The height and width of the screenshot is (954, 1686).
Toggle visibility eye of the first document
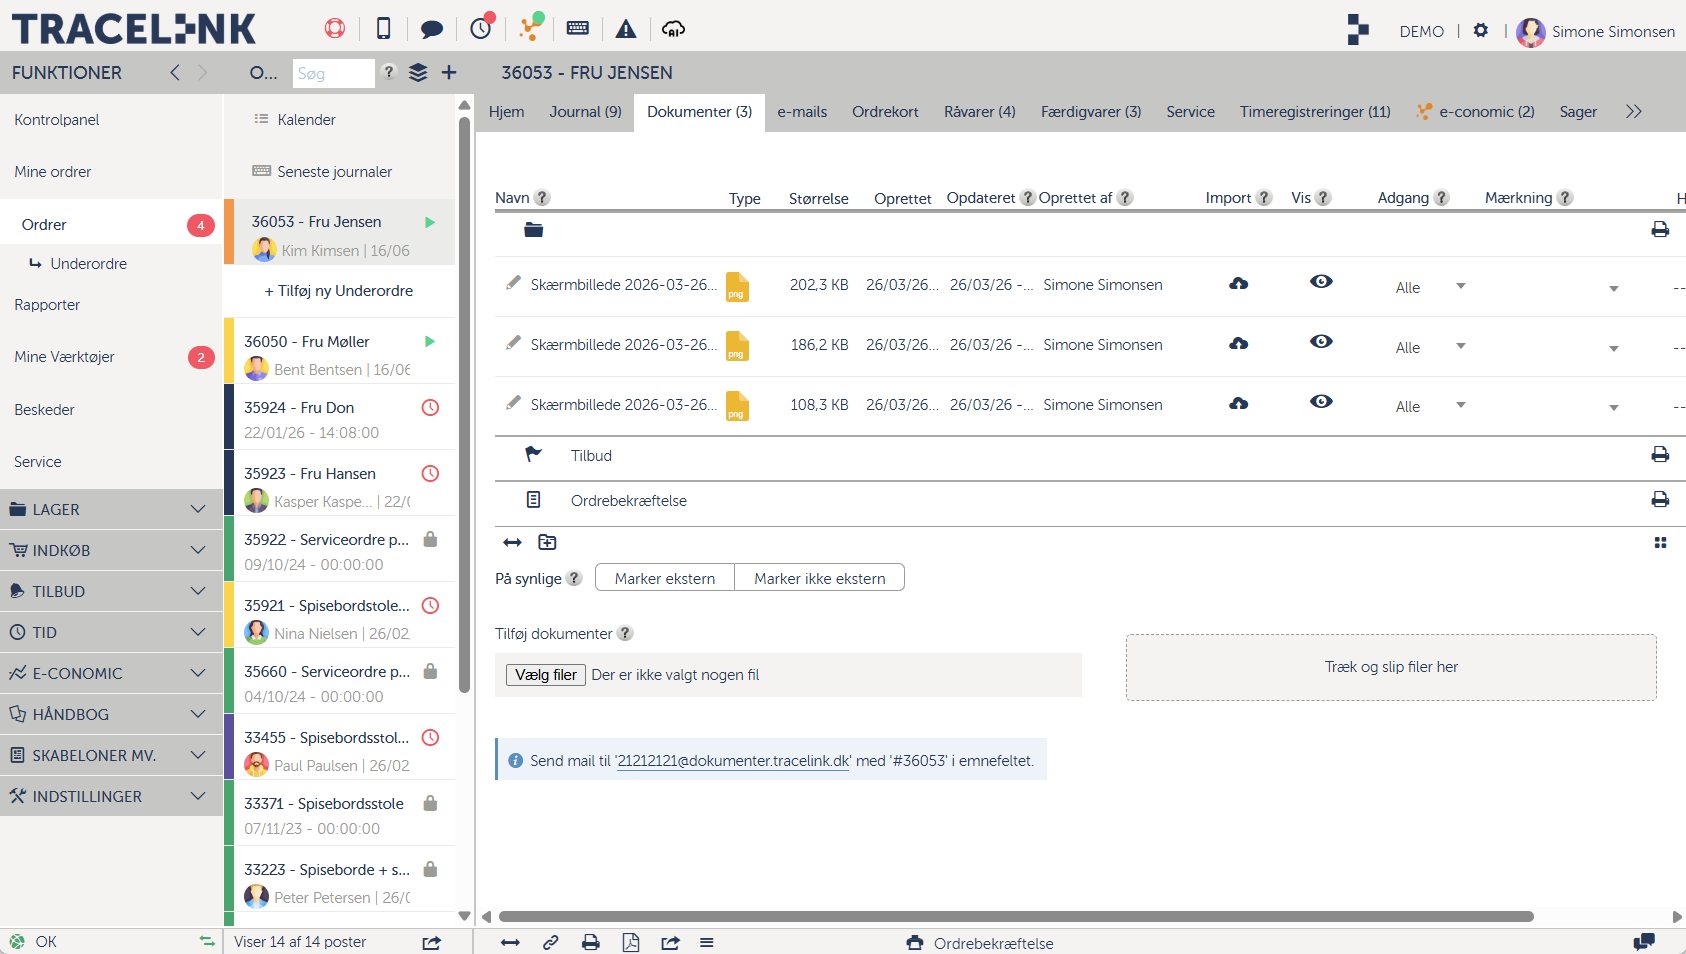pyautogui.click(x=1321, y=282)
